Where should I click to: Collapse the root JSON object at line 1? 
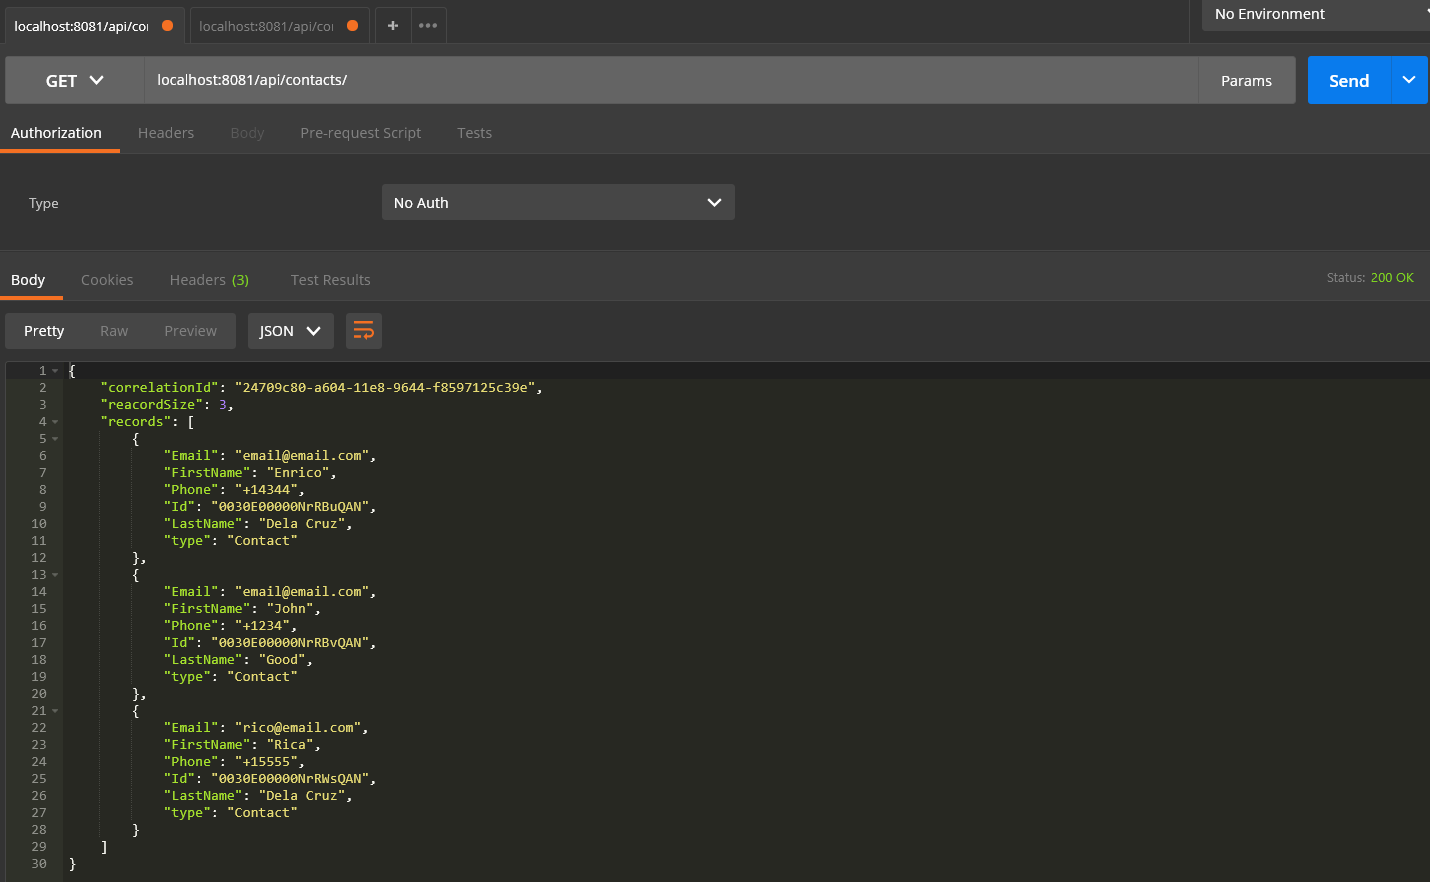coord(55,371)
